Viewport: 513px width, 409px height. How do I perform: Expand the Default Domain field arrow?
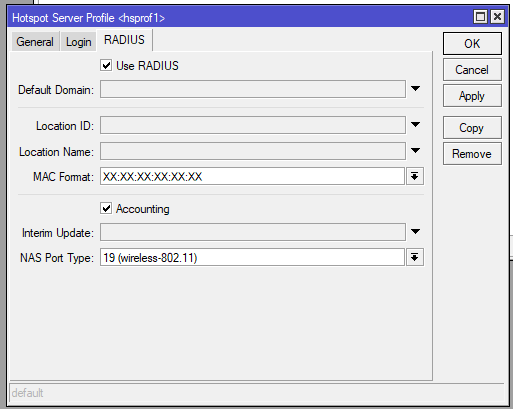415,89
